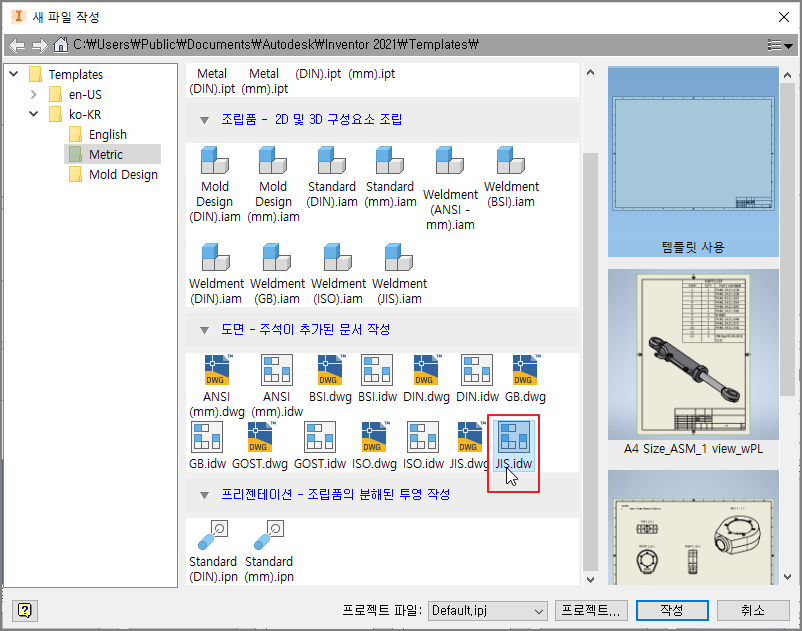802x631 pixels.
Task: Collapse the Templates root folder
Action: click(14, 74)
